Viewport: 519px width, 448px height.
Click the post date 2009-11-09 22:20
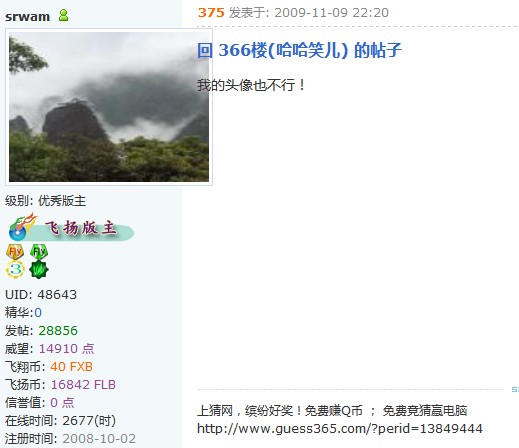(331, 13)
